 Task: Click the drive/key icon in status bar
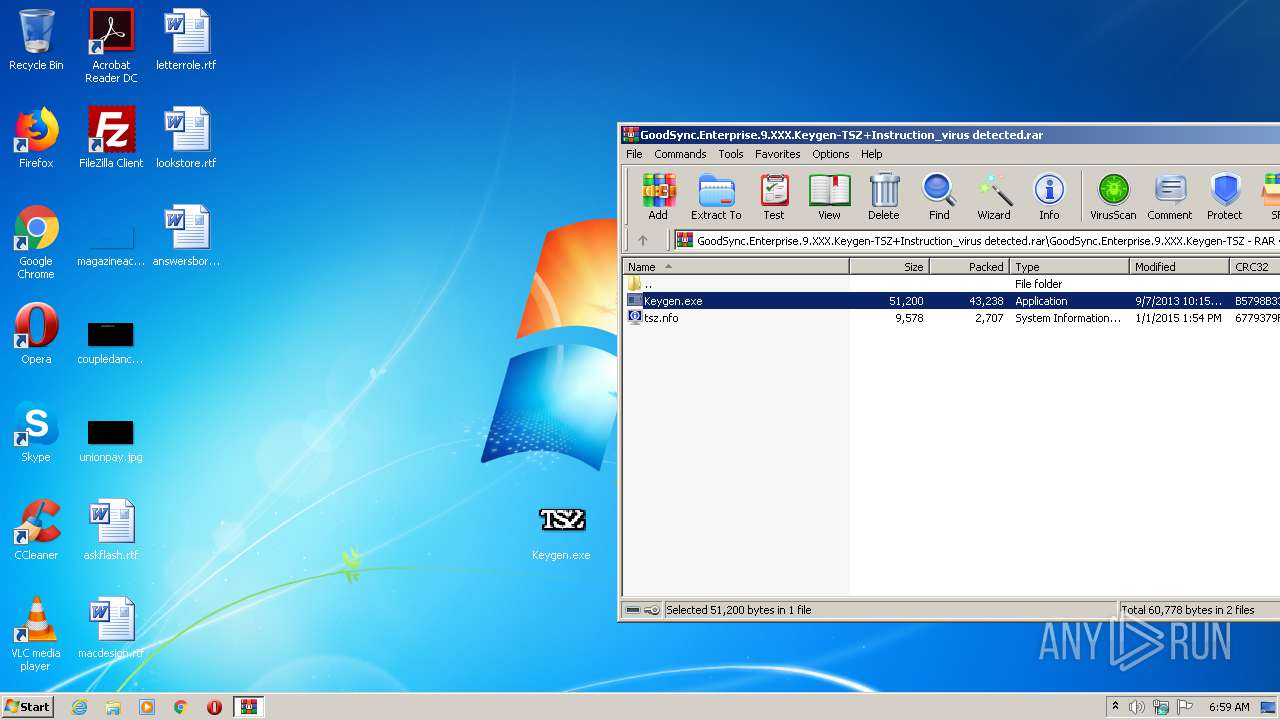point(642,610)
